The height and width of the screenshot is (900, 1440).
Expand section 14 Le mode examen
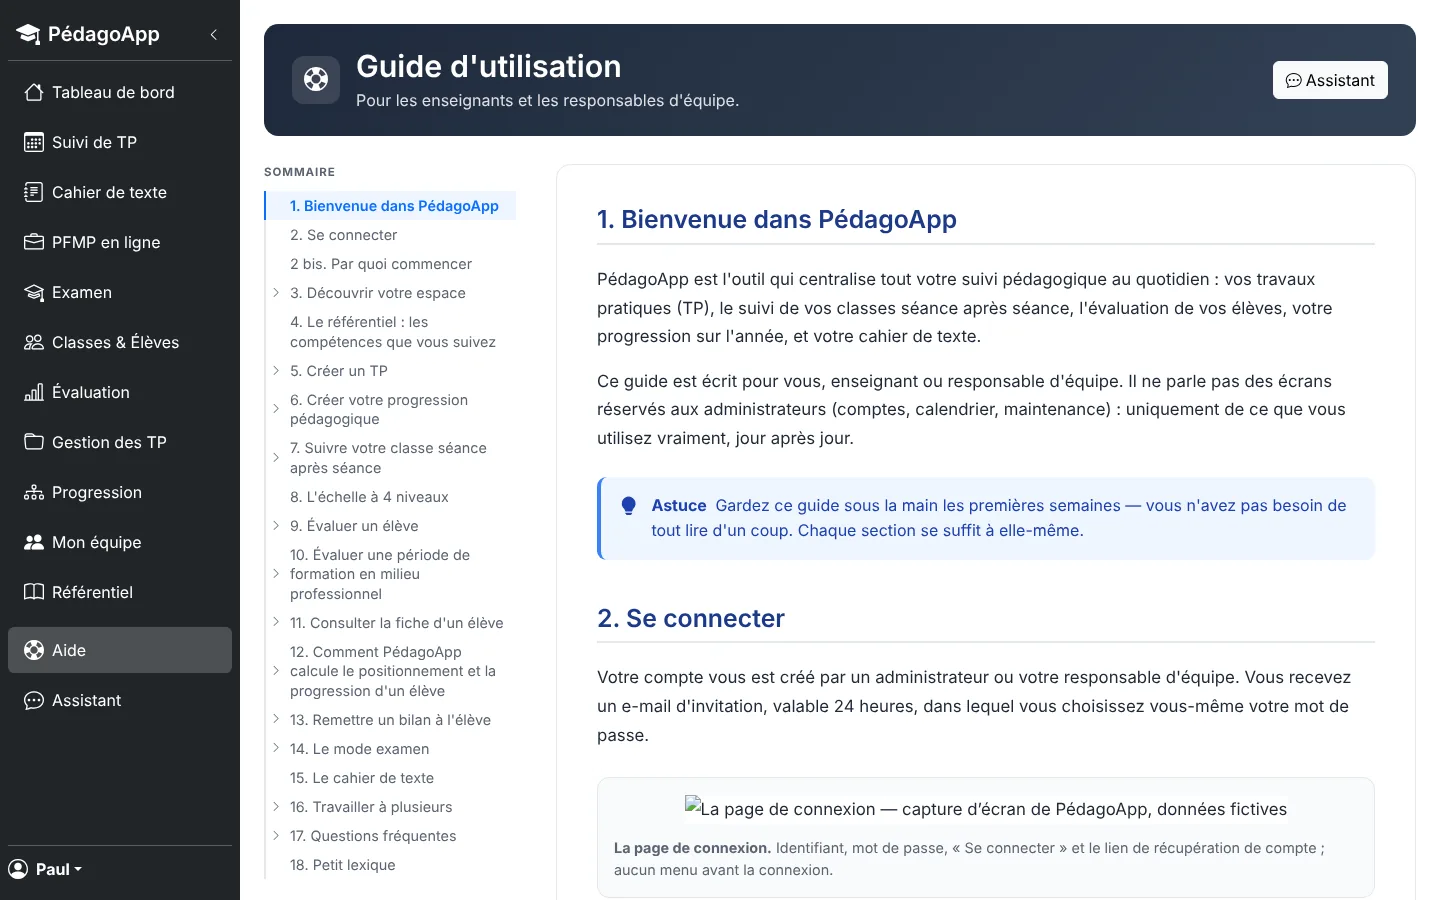click(x=276, y=749)
